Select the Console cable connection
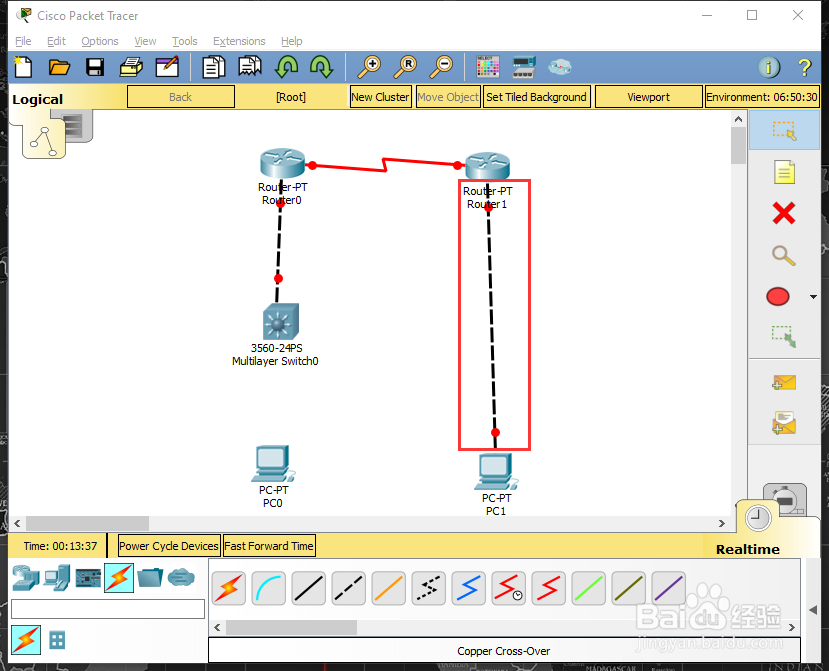 point(269,588)
